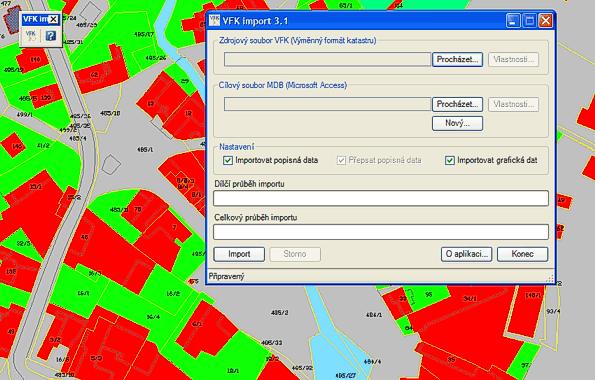Open the help question mark icon
Viewport: 595px width, 380px height.
(x=50, y=36)
